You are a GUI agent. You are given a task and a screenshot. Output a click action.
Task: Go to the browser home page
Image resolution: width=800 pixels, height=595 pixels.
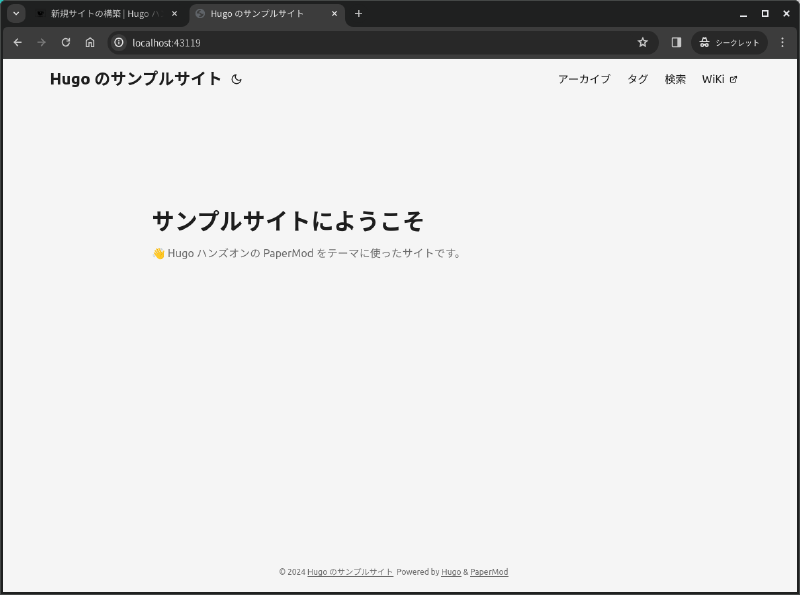click(90, 42)
